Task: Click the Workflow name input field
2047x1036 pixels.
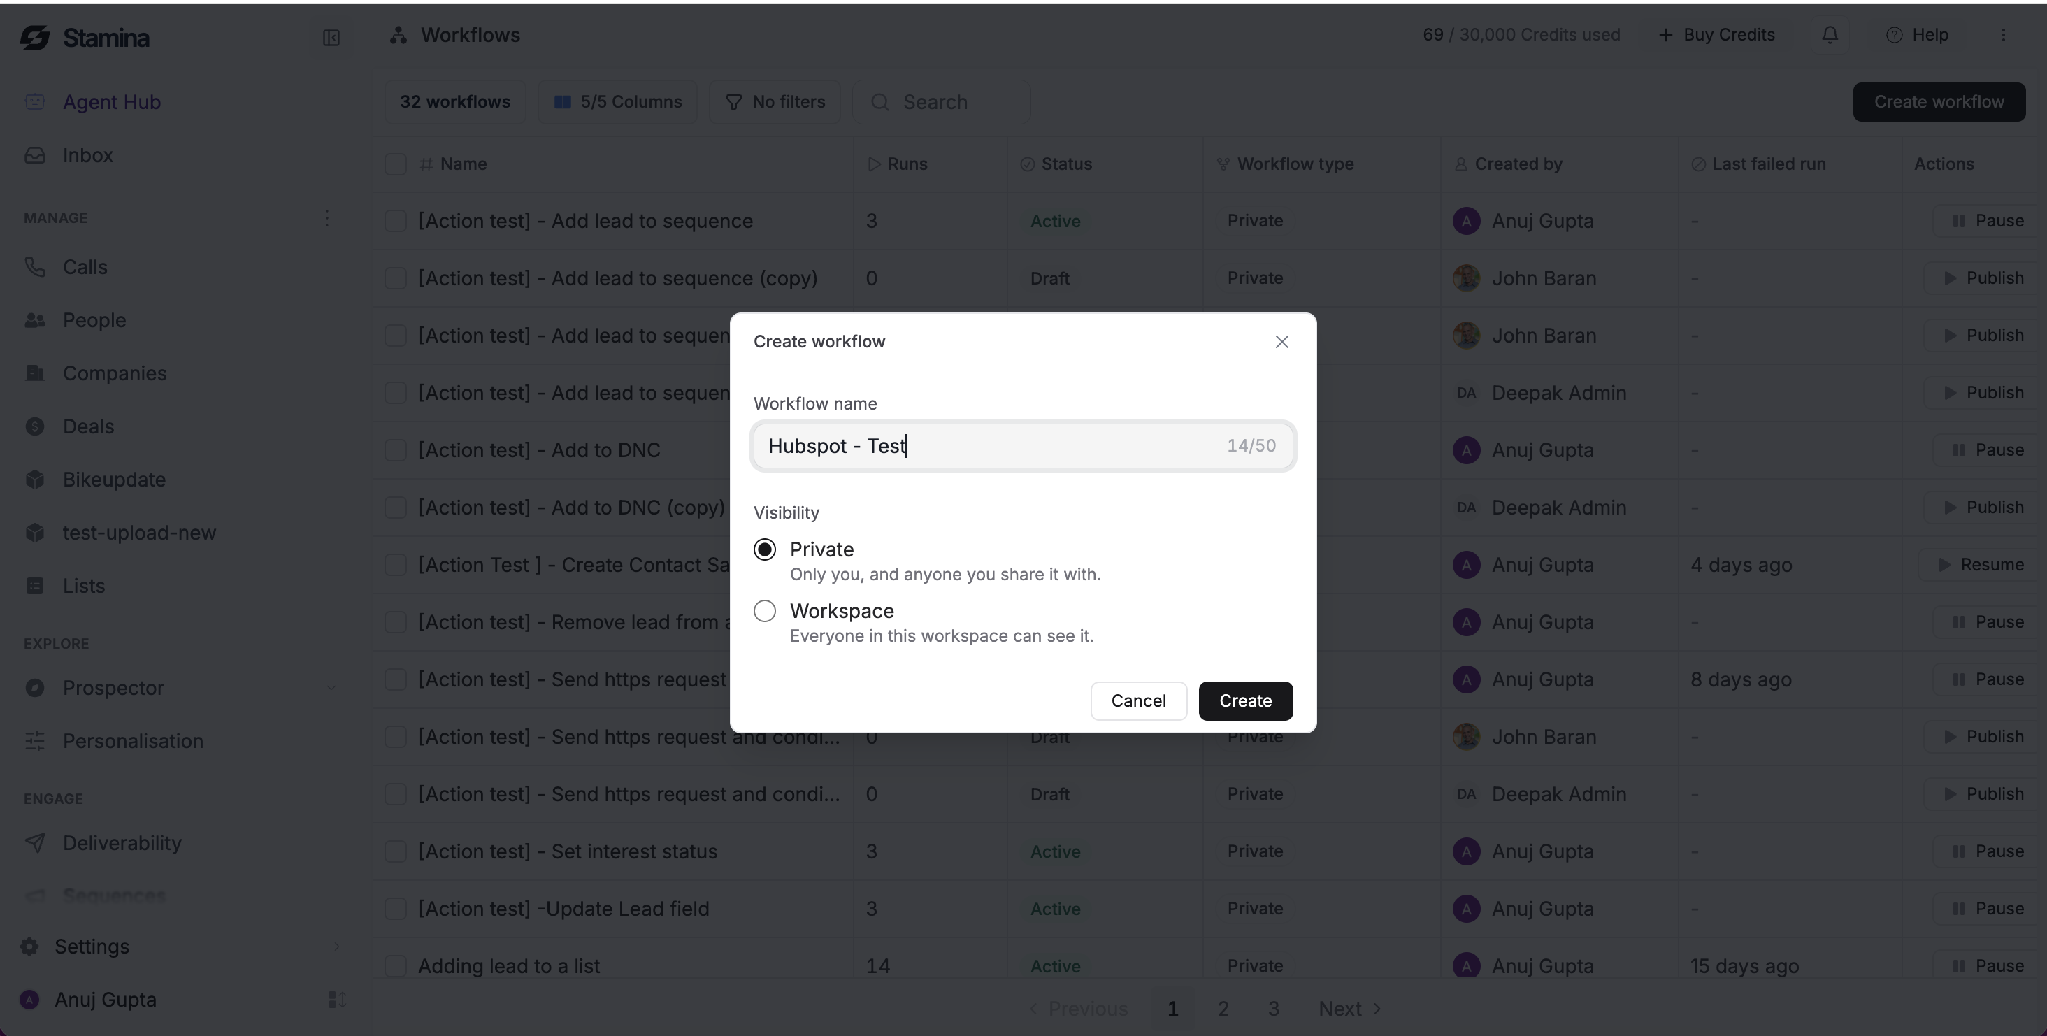Action: click(x=1023, y=446)
